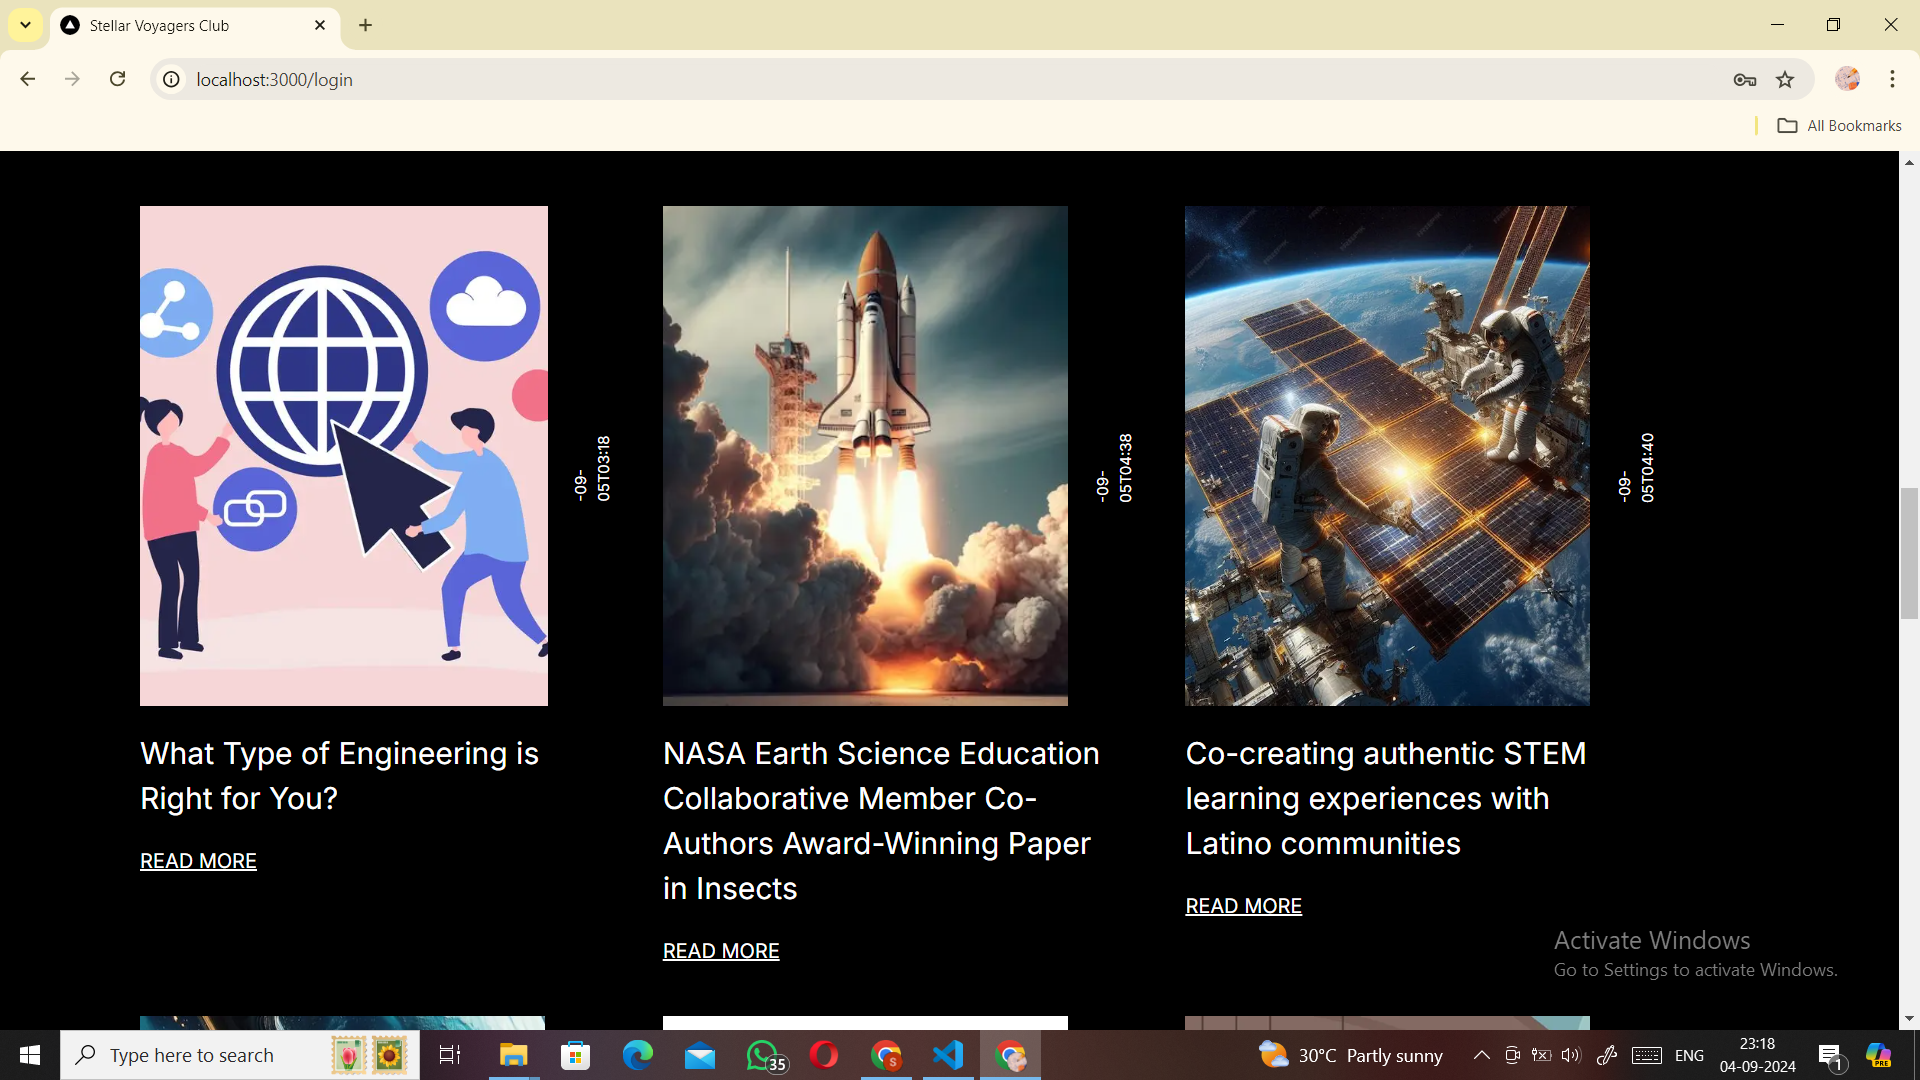The height and width of the screenshot is (1080, 1920).
Task: Show hidden system tray icons chevron
Action: (1482, 1055)
